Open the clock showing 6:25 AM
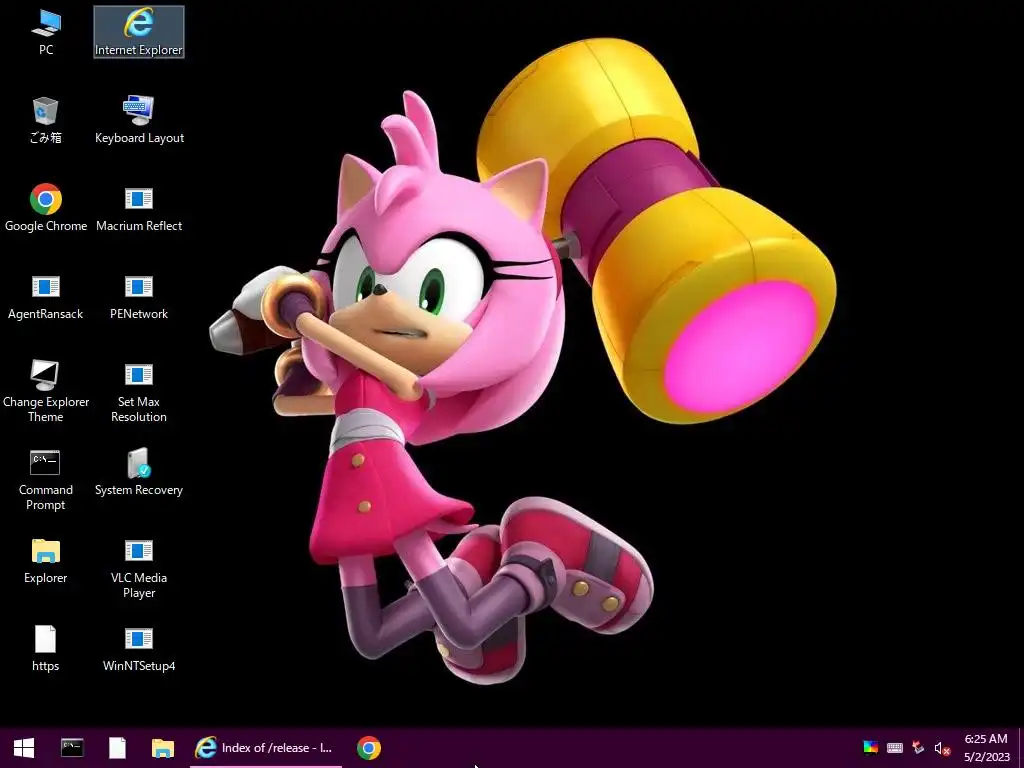1024x768 pixels. (x=986, y=748)
